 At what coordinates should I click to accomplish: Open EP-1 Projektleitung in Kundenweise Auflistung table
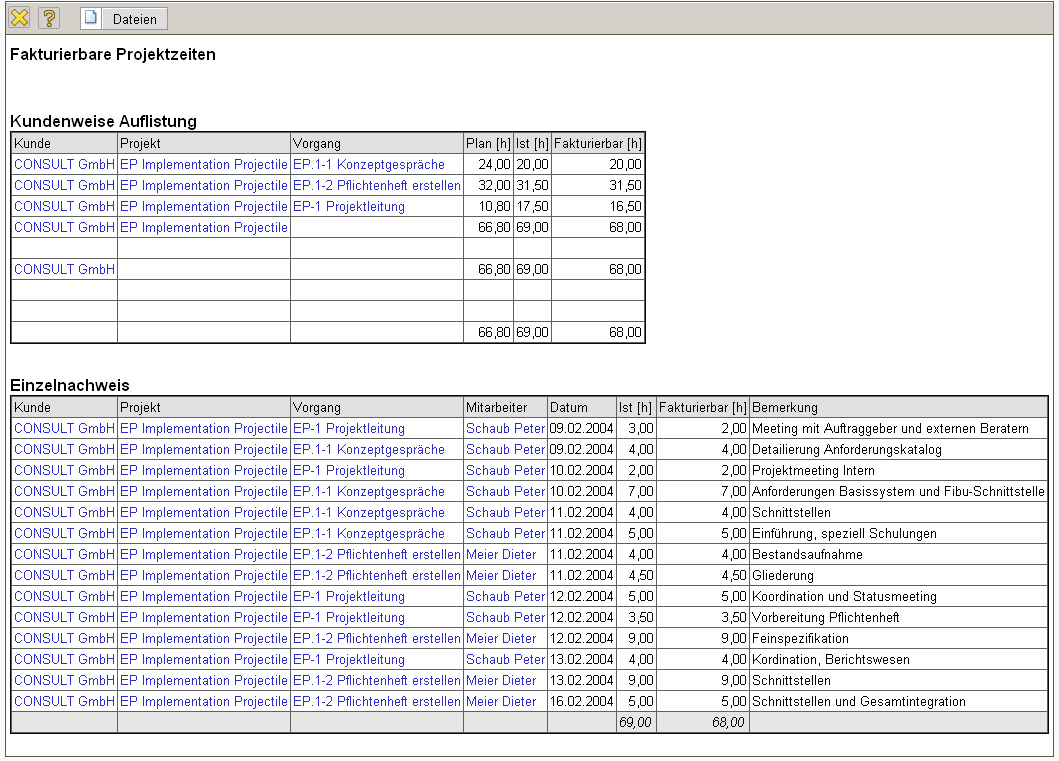(x=348, y=206)
